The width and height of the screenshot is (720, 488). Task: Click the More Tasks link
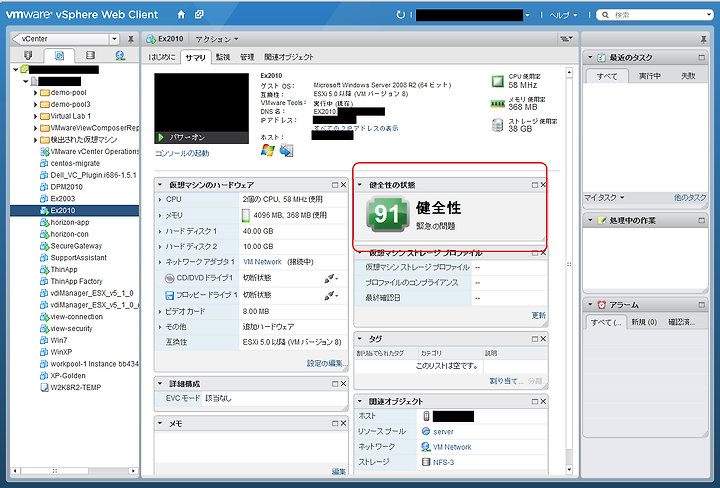point(690,198)
